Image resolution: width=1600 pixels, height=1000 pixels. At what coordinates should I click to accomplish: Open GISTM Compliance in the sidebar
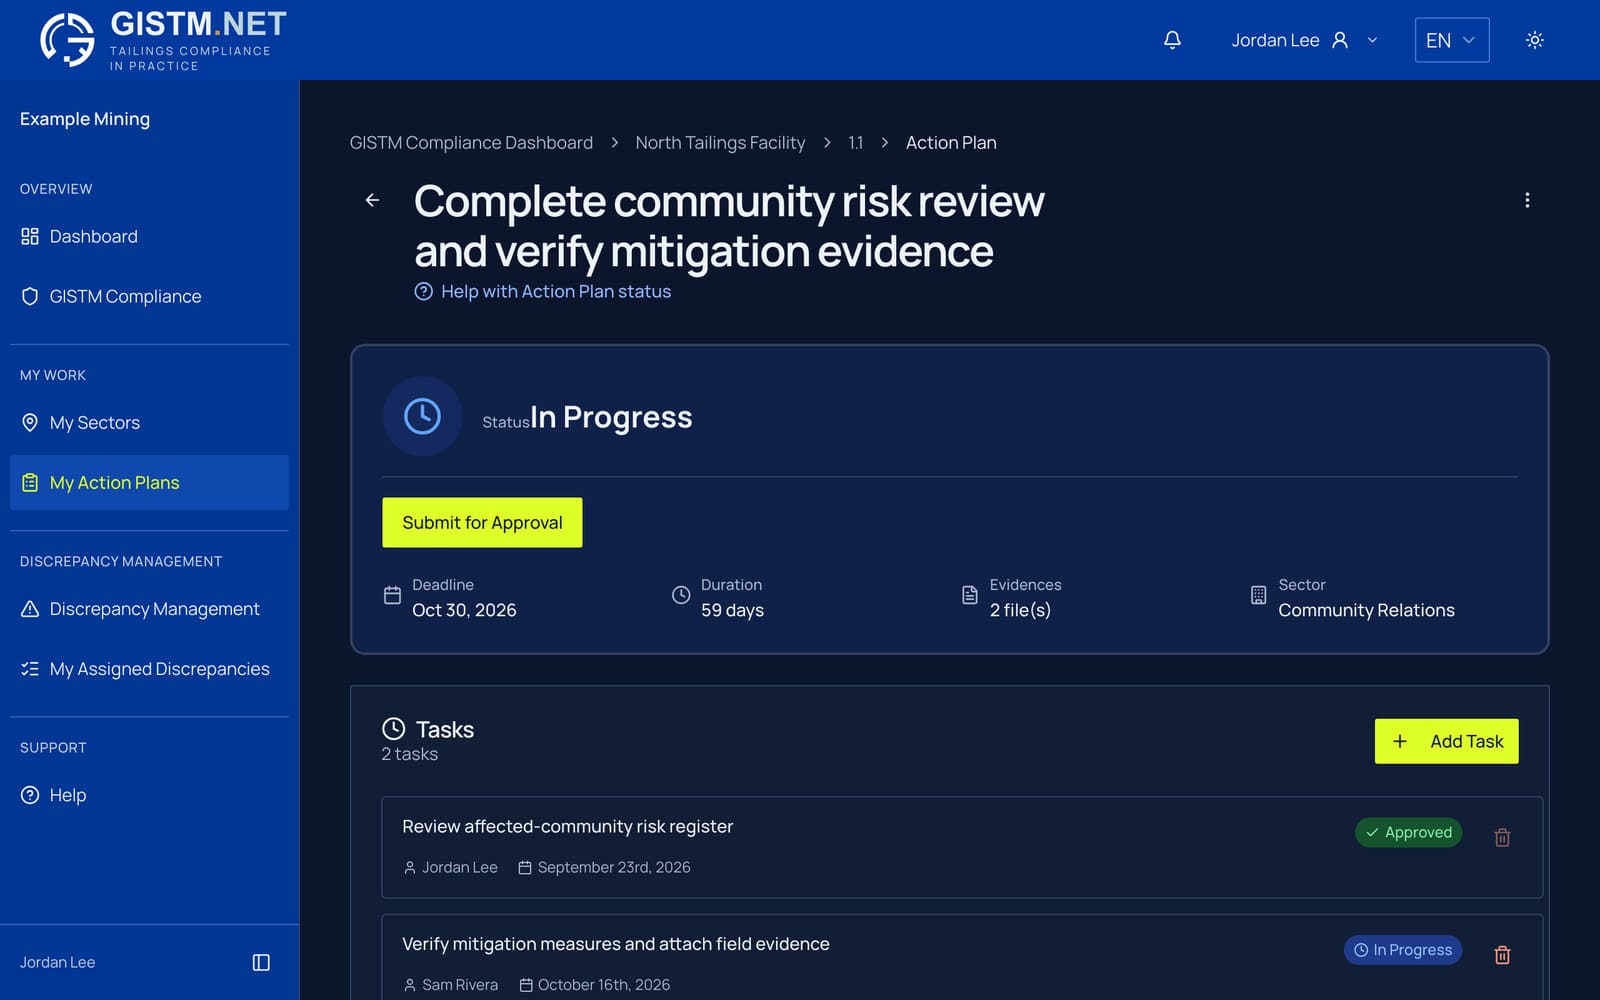tap(149, 296)
